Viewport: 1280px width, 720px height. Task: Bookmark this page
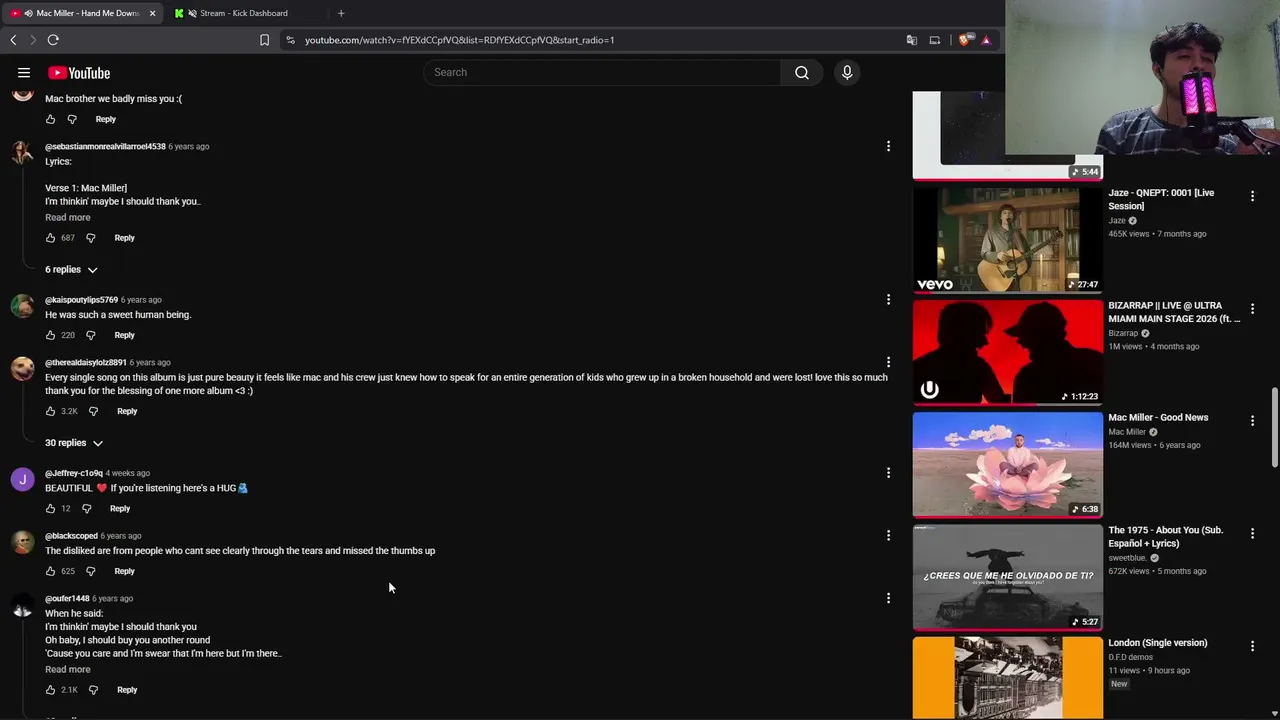(264, 40)
